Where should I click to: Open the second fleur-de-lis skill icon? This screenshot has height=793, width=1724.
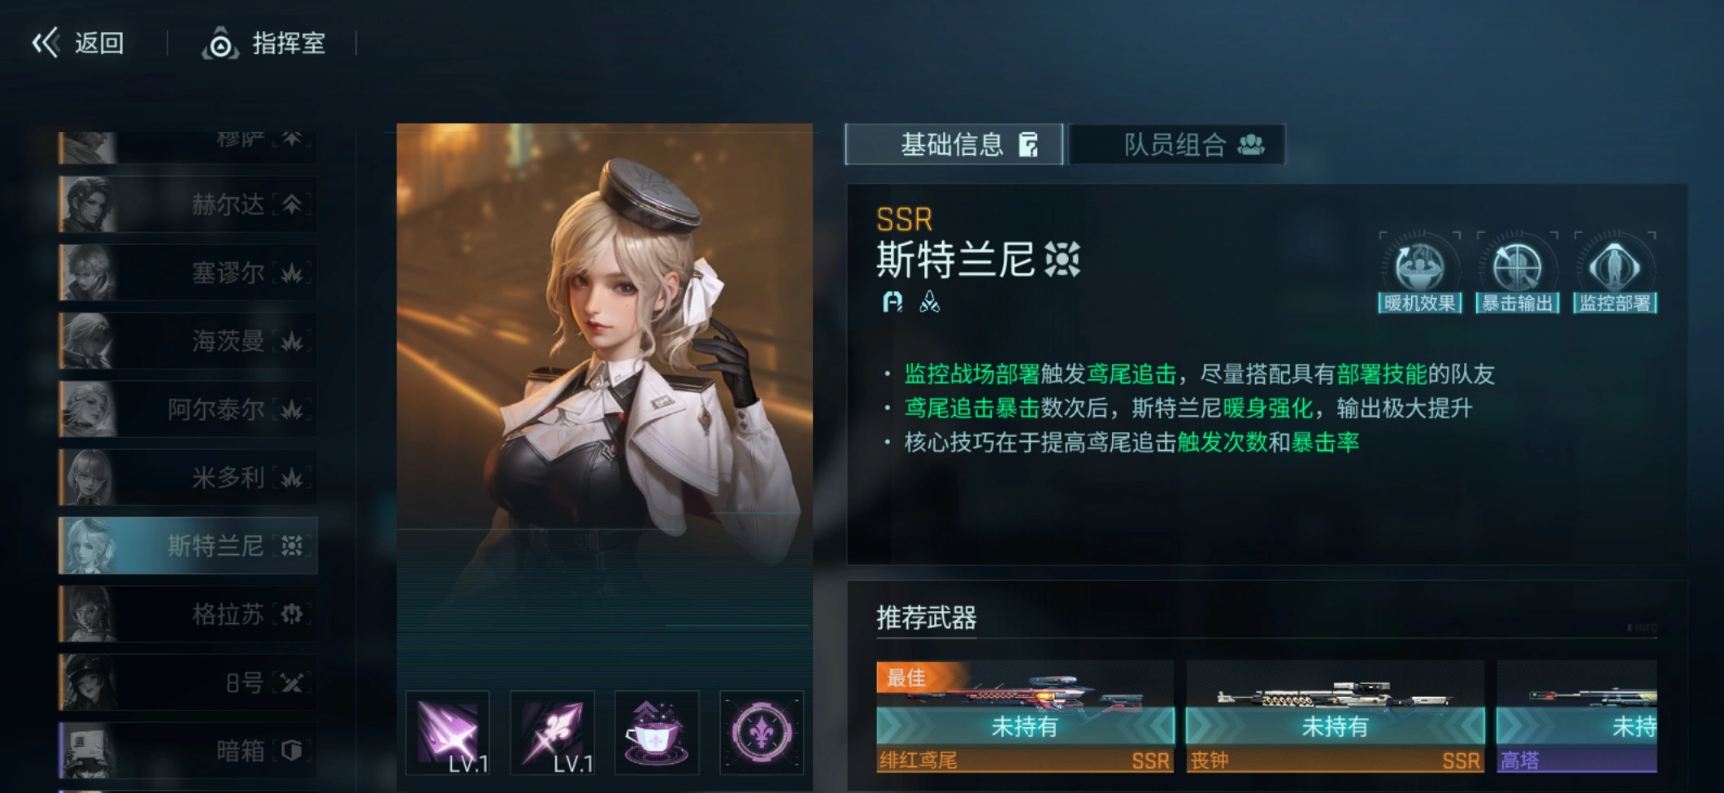click(552, 733)
